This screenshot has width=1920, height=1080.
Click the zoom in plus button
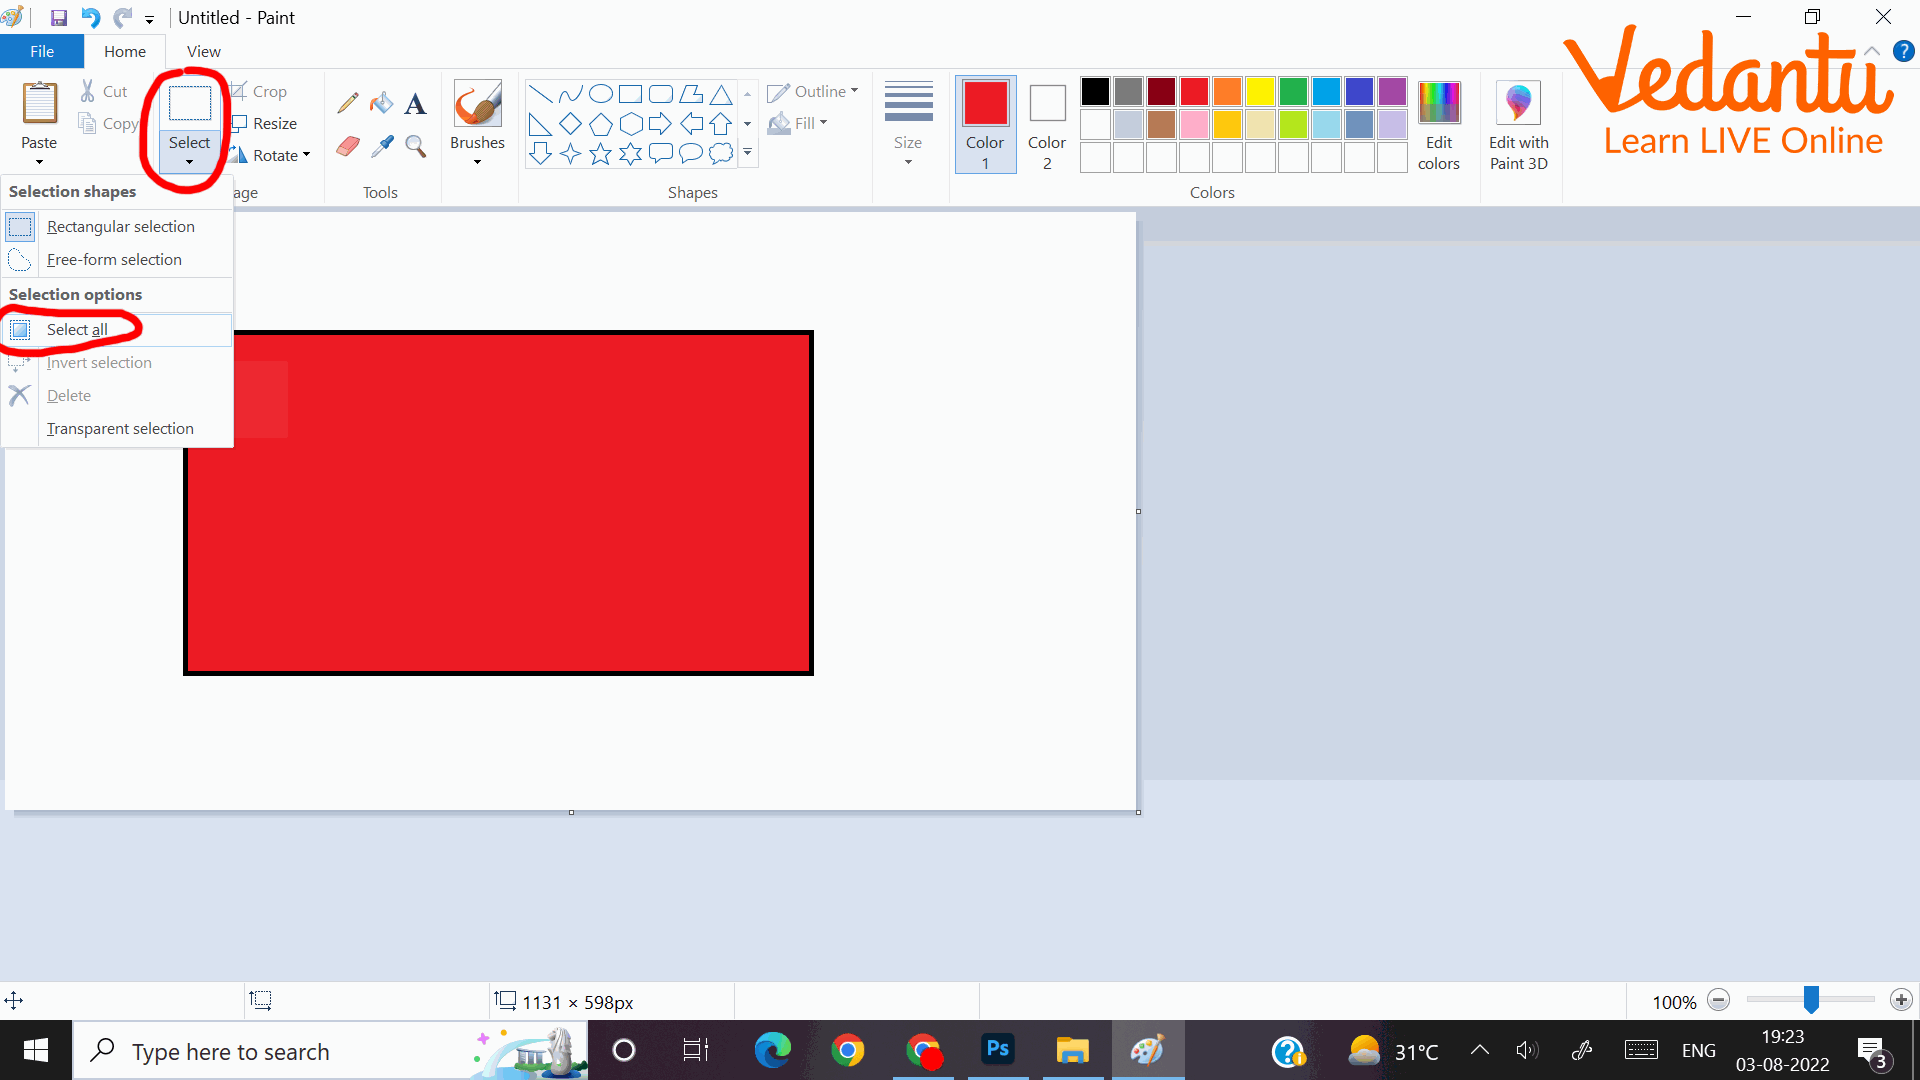click(x=1901, y=1000)
